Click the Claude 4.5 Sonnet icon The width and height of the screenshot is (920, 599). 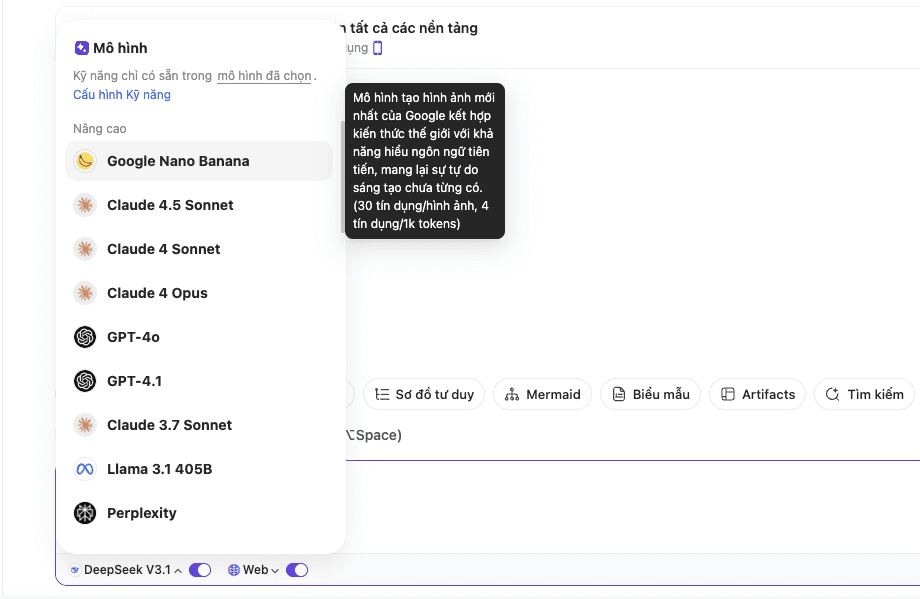[85, 205]
